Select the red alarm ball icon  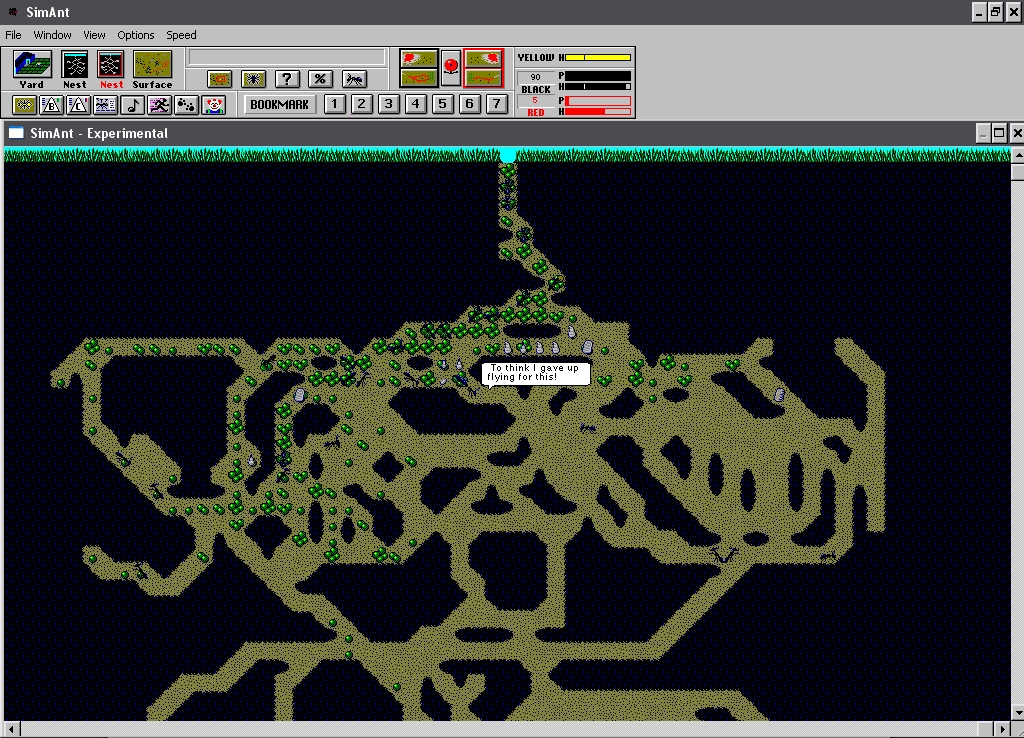click(451, 67)
